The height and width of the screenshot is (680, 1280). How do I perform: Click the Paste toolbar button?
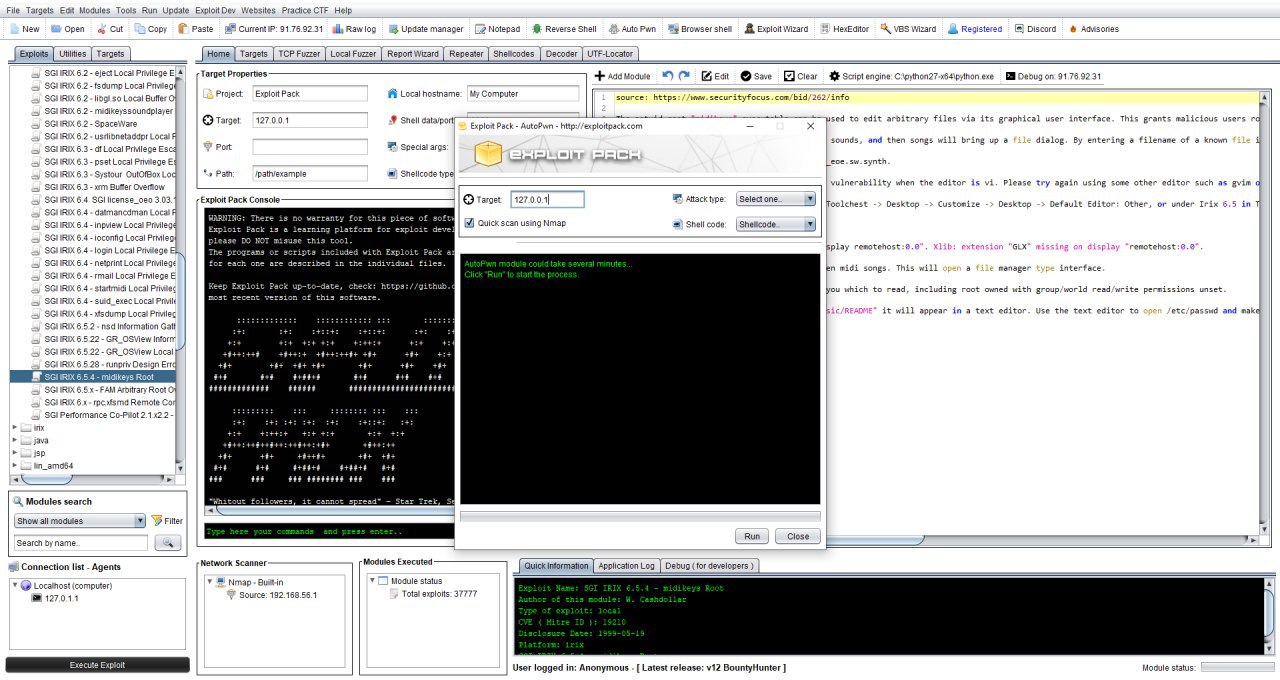click(195, 29)
